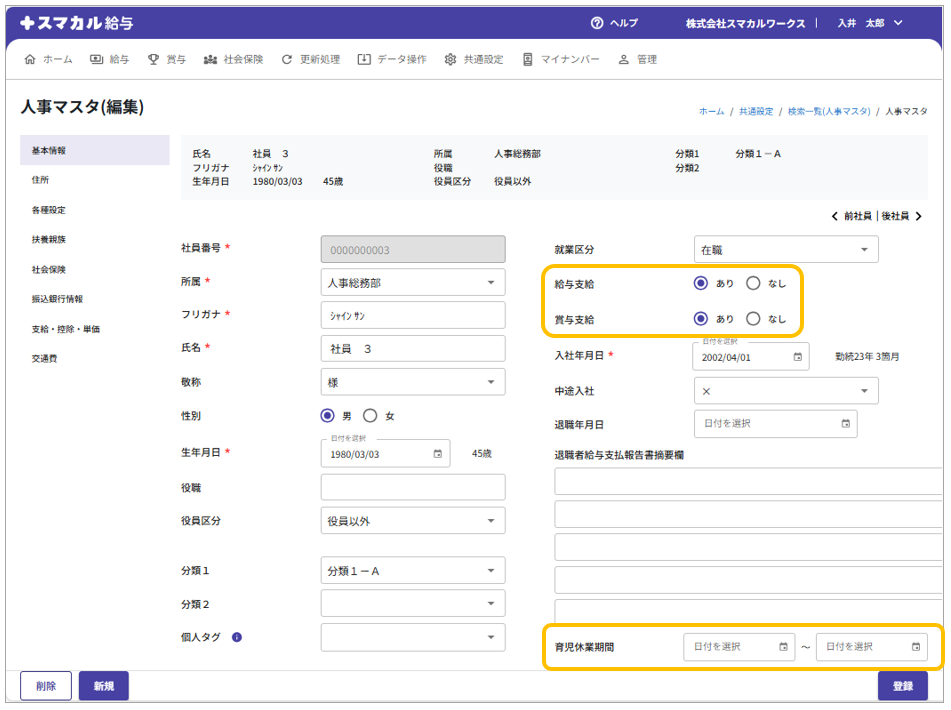The height and width of the screenshot is (710, 951).
Task: Click the info icon beside 個人タグ
Action: pos(237,637)
